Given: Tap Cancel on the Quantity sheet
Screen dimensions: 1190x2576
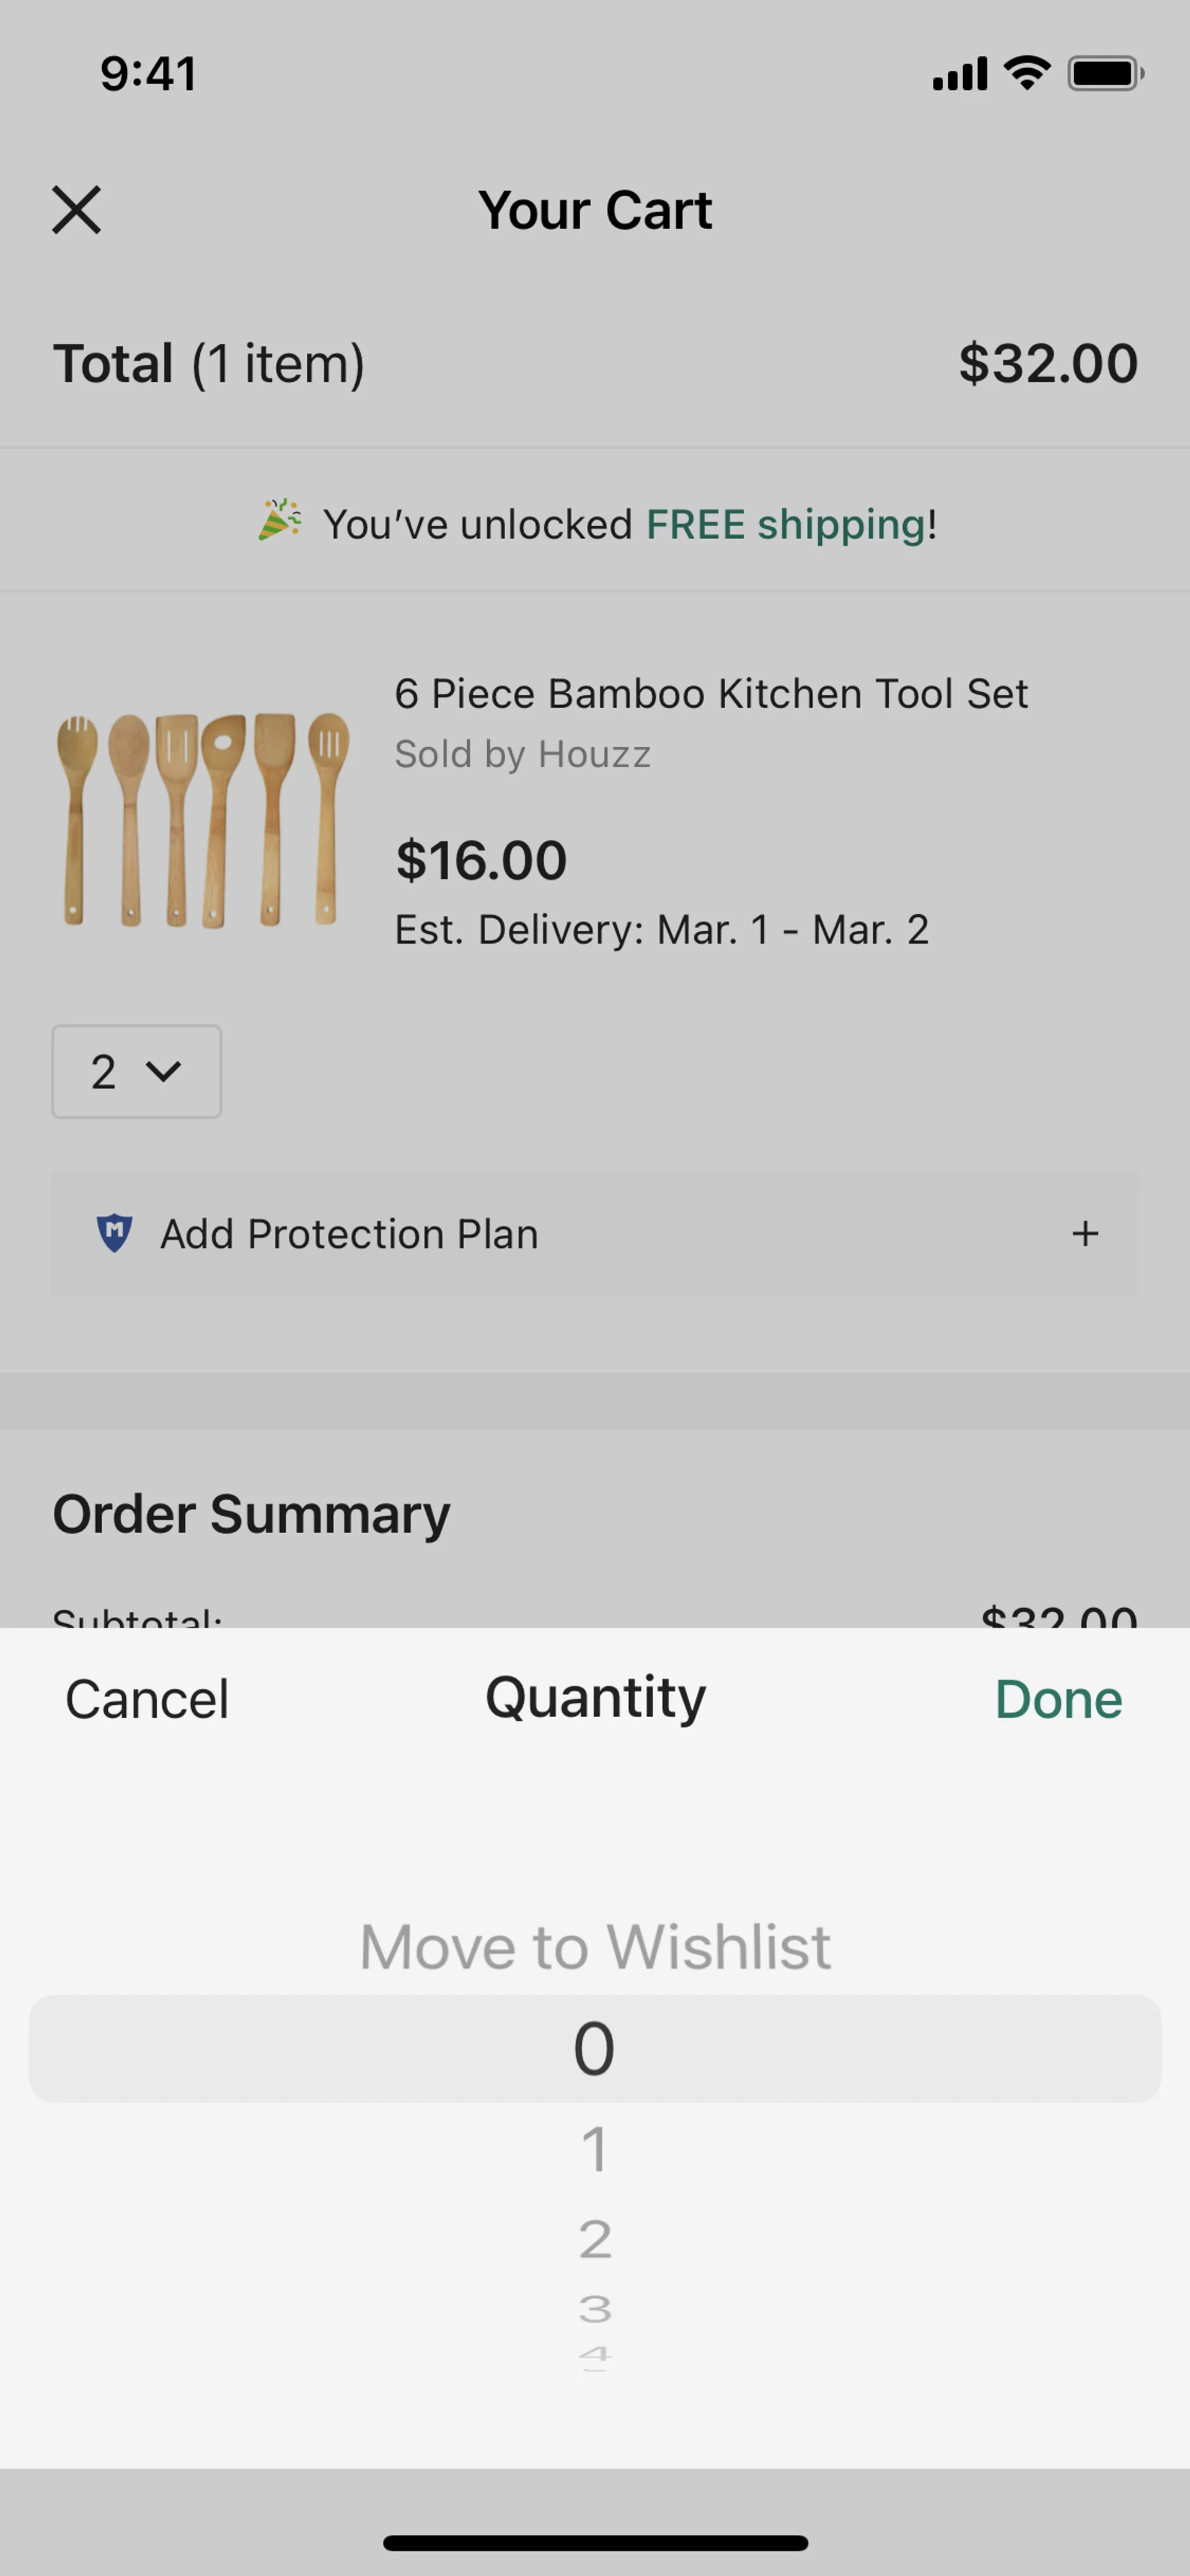Looking at the screenshot, I should 147,1699.
